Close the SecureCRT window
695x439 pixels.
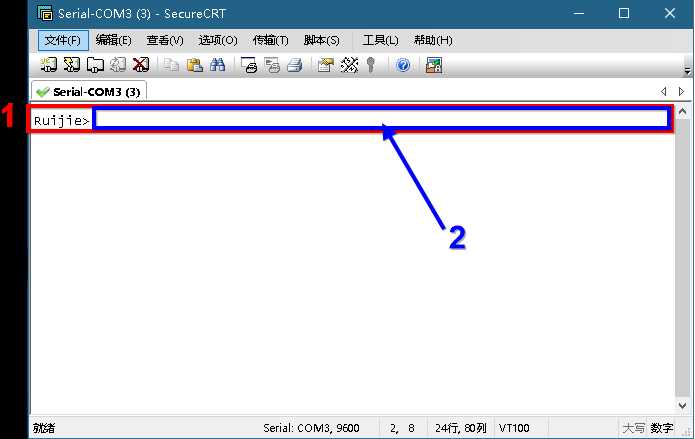(670, 13)
